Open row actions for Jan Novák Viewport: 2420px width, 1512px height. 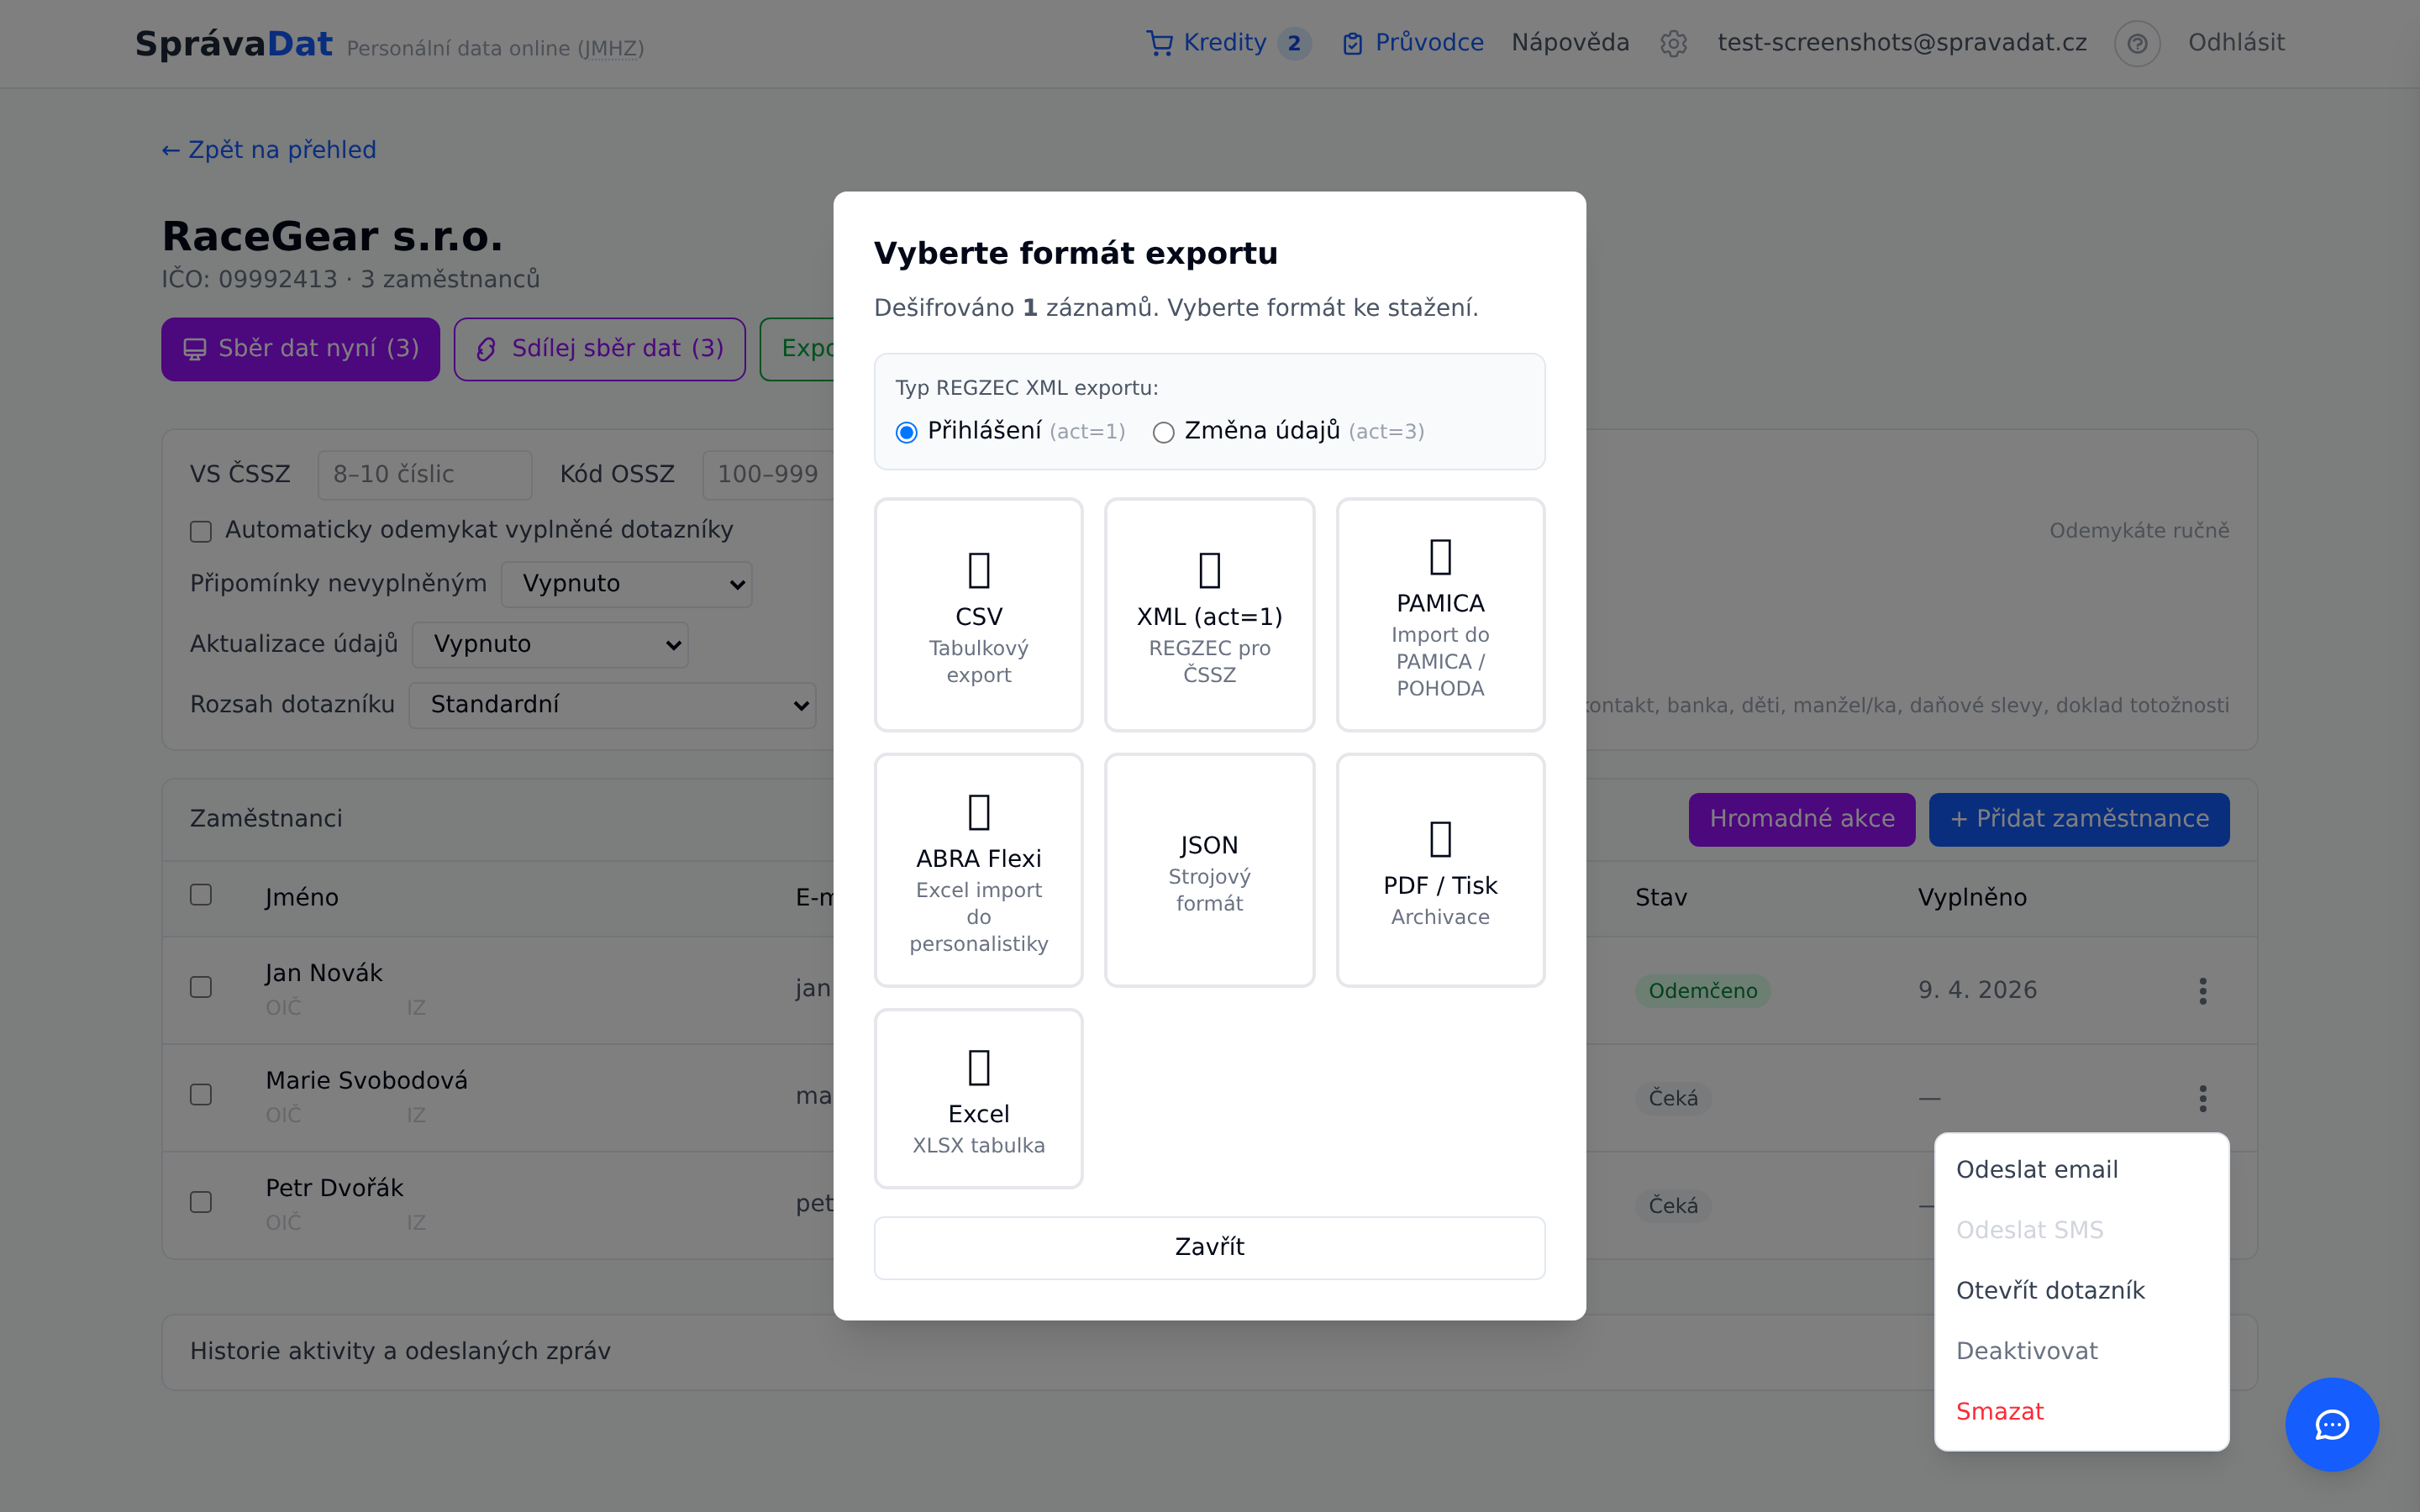[x=2202, y=991]
